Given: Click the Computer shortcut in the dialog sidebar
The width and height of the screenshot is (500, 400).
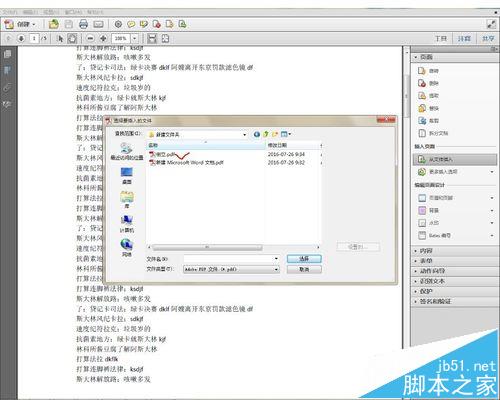Looking at the screenshot, I should click(127, 224).
